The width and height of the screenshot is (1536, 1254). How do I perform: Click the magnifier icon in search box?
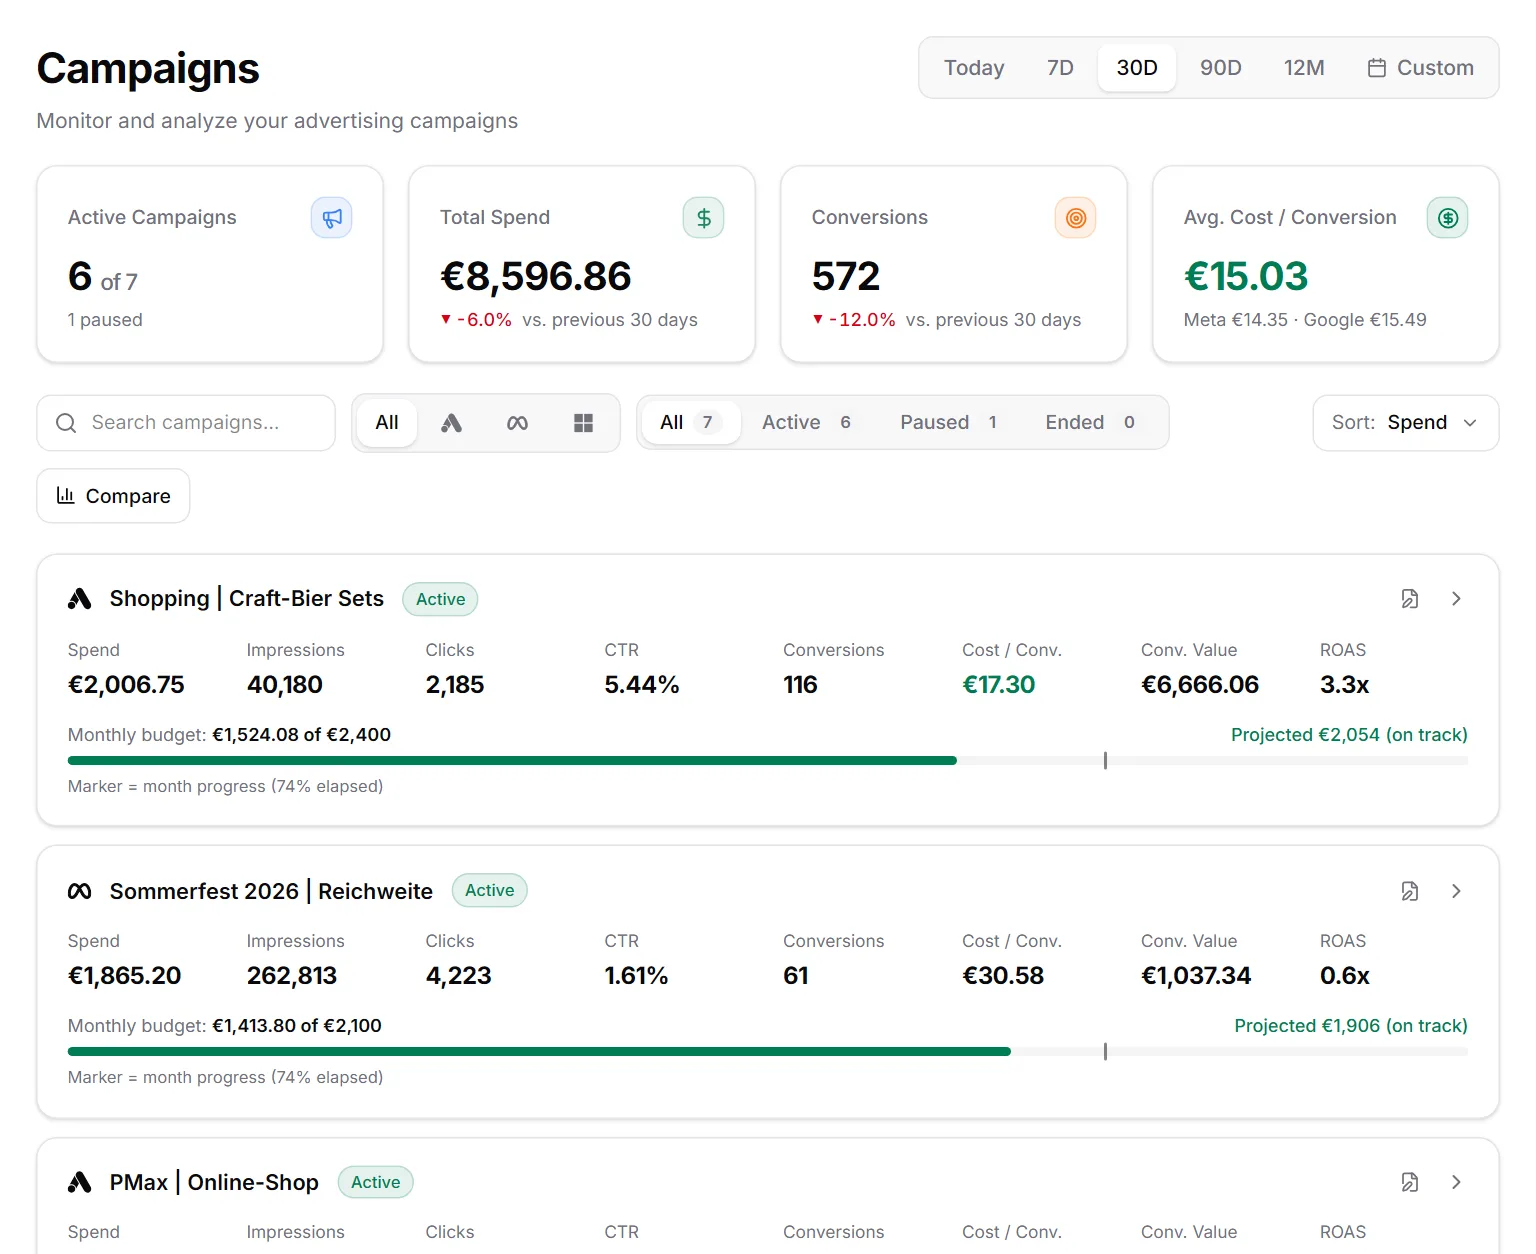click(66, 423)
